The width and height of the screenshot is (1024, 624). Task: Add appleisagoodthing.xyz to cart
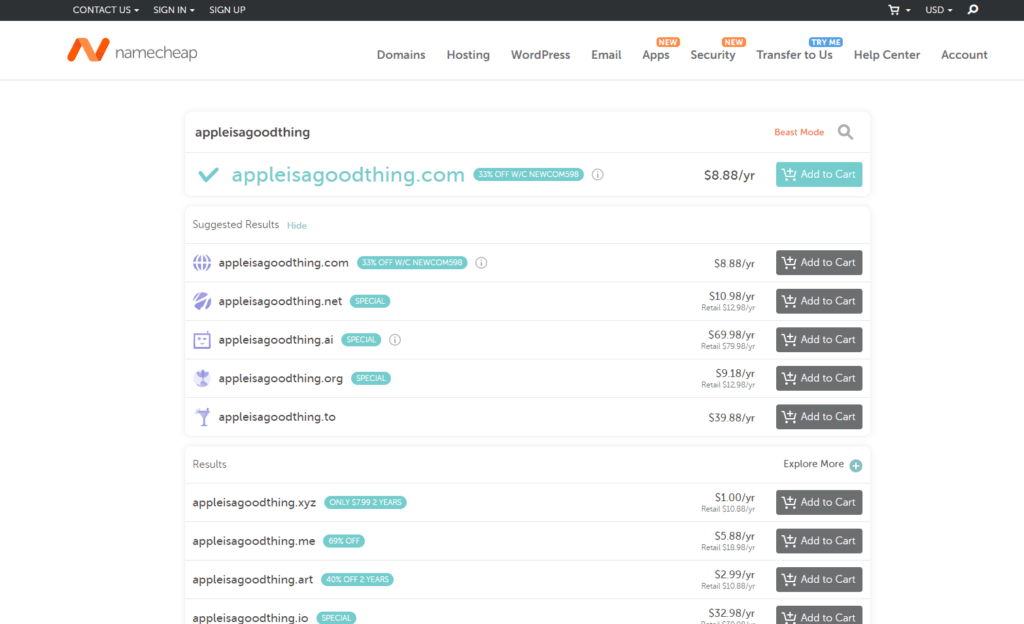[818, 502]
